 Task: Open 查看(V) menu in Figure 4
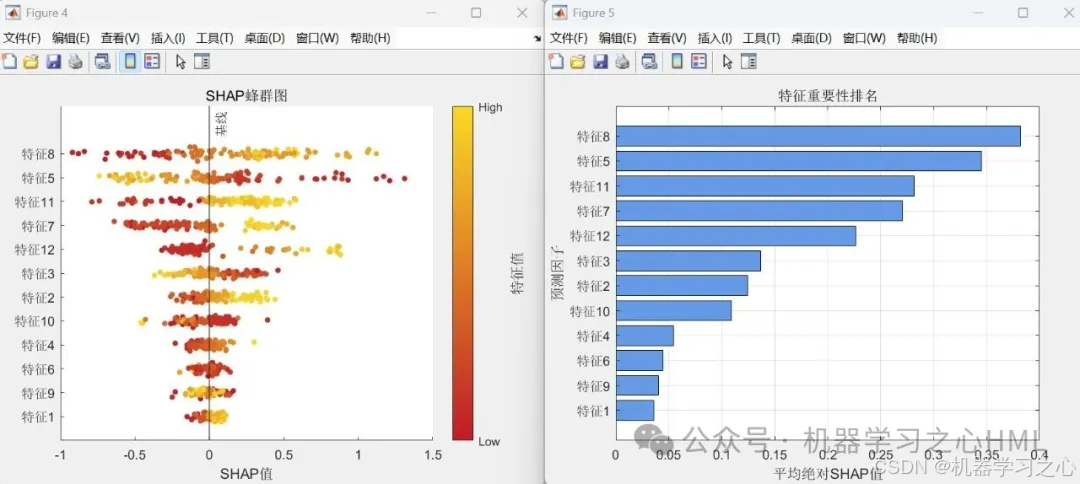(x=120, y=39)
